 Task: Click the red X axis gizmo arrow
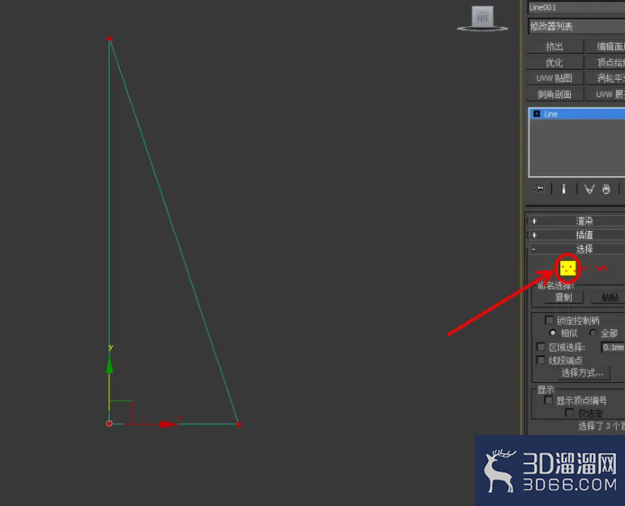169,424
